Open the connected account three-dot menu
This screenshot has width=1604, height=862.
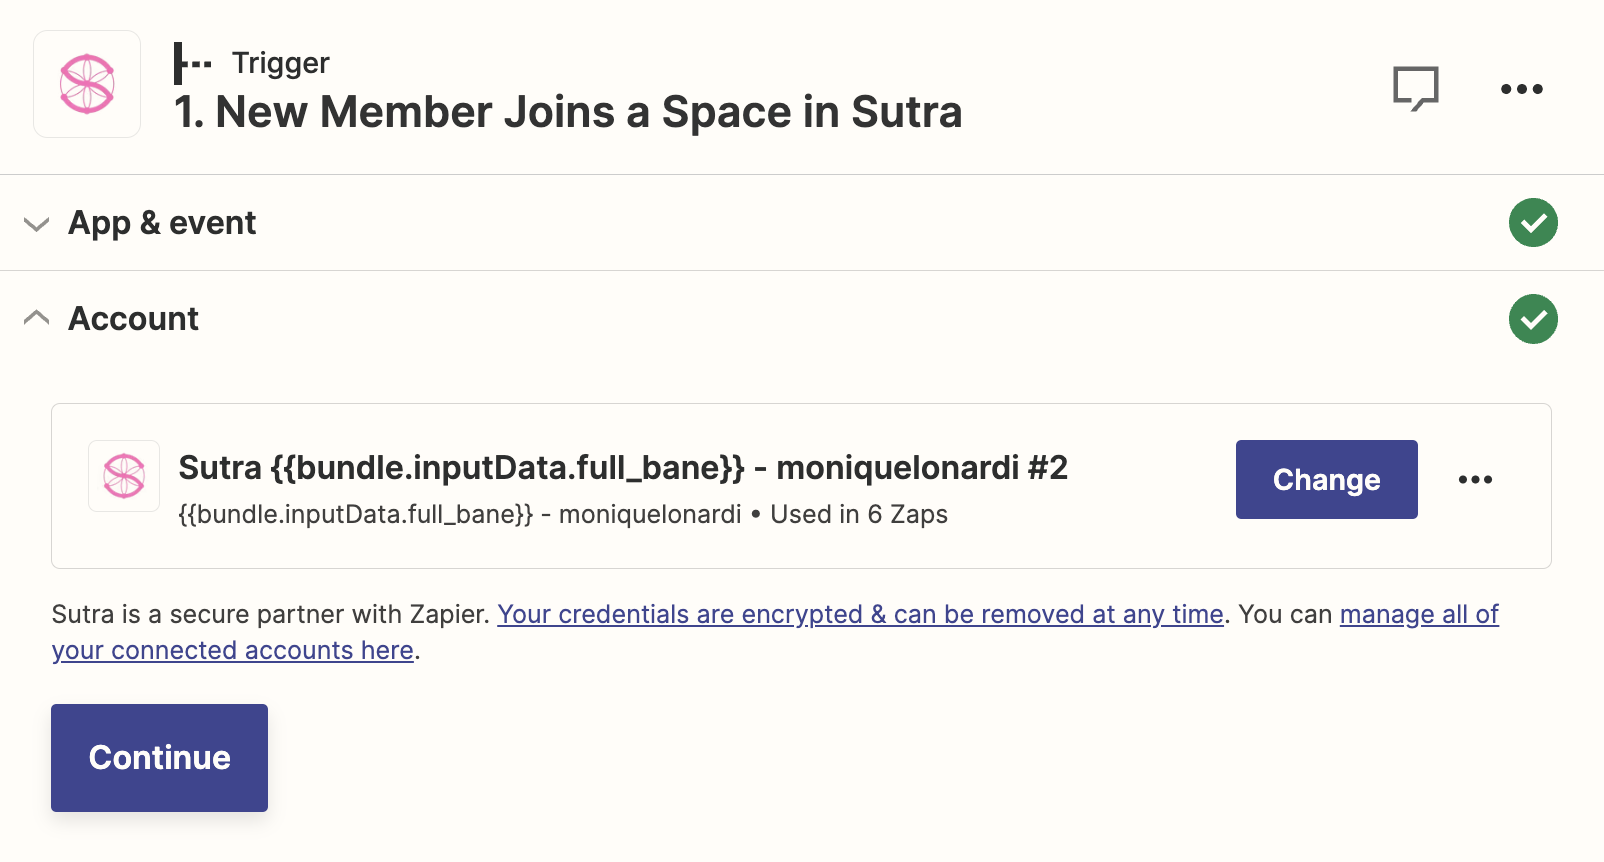[x=1475, y=480]
